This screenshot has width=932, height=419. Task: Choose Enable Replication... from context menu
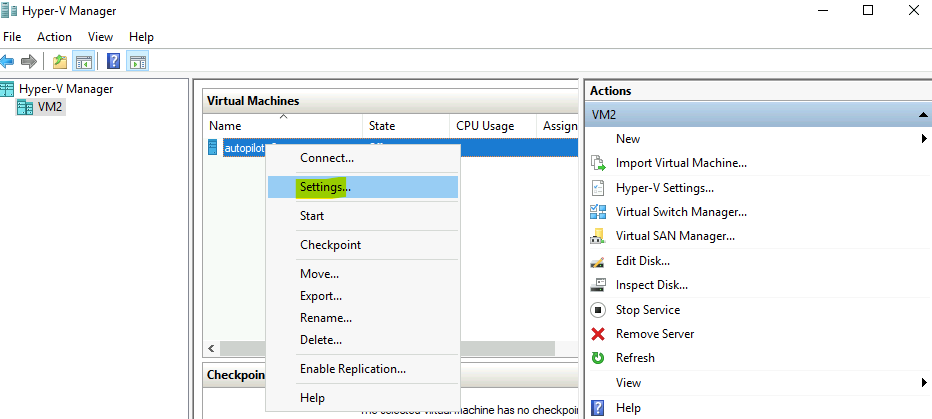363,369
